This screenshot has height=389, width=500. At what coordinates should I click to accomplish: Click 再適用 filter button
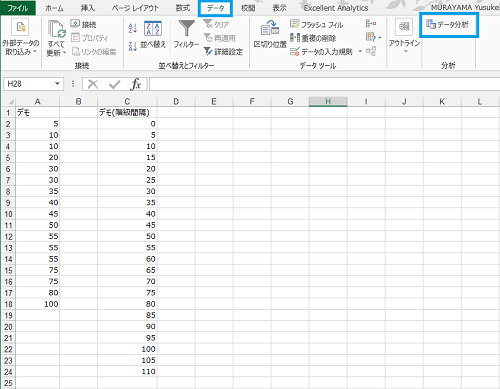pyautogui.click(x=220, y=38)
